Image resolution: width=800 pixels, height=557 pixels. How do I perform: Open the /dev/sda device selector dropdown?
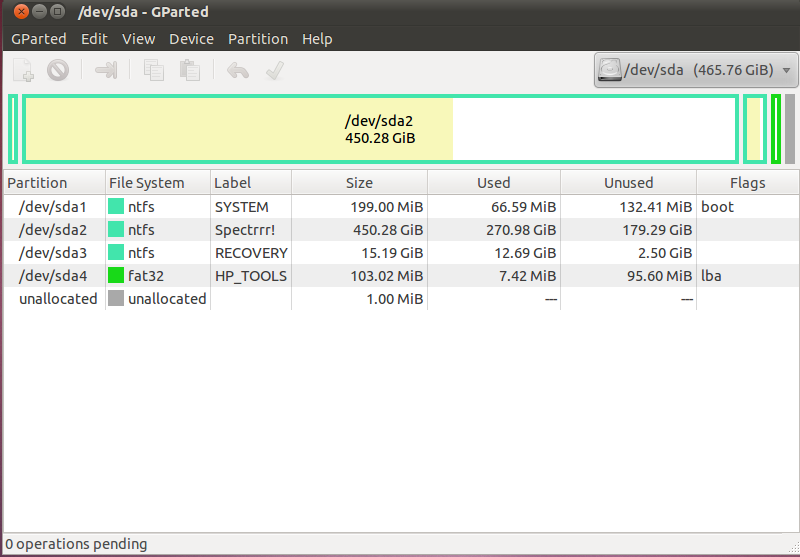(x=696, y=70)
